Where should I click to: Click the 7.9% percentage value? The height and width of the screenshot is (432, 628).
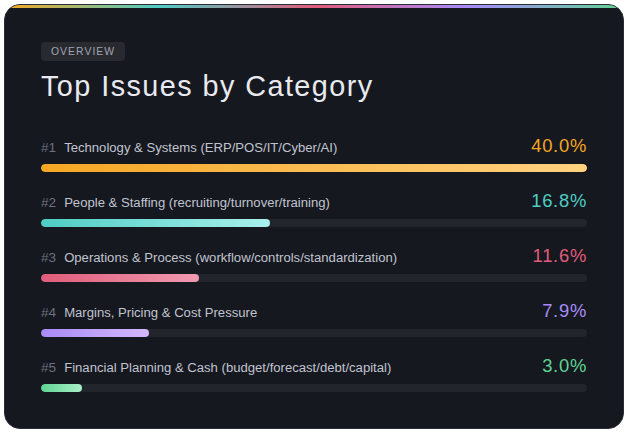click(x=564, y=311)
